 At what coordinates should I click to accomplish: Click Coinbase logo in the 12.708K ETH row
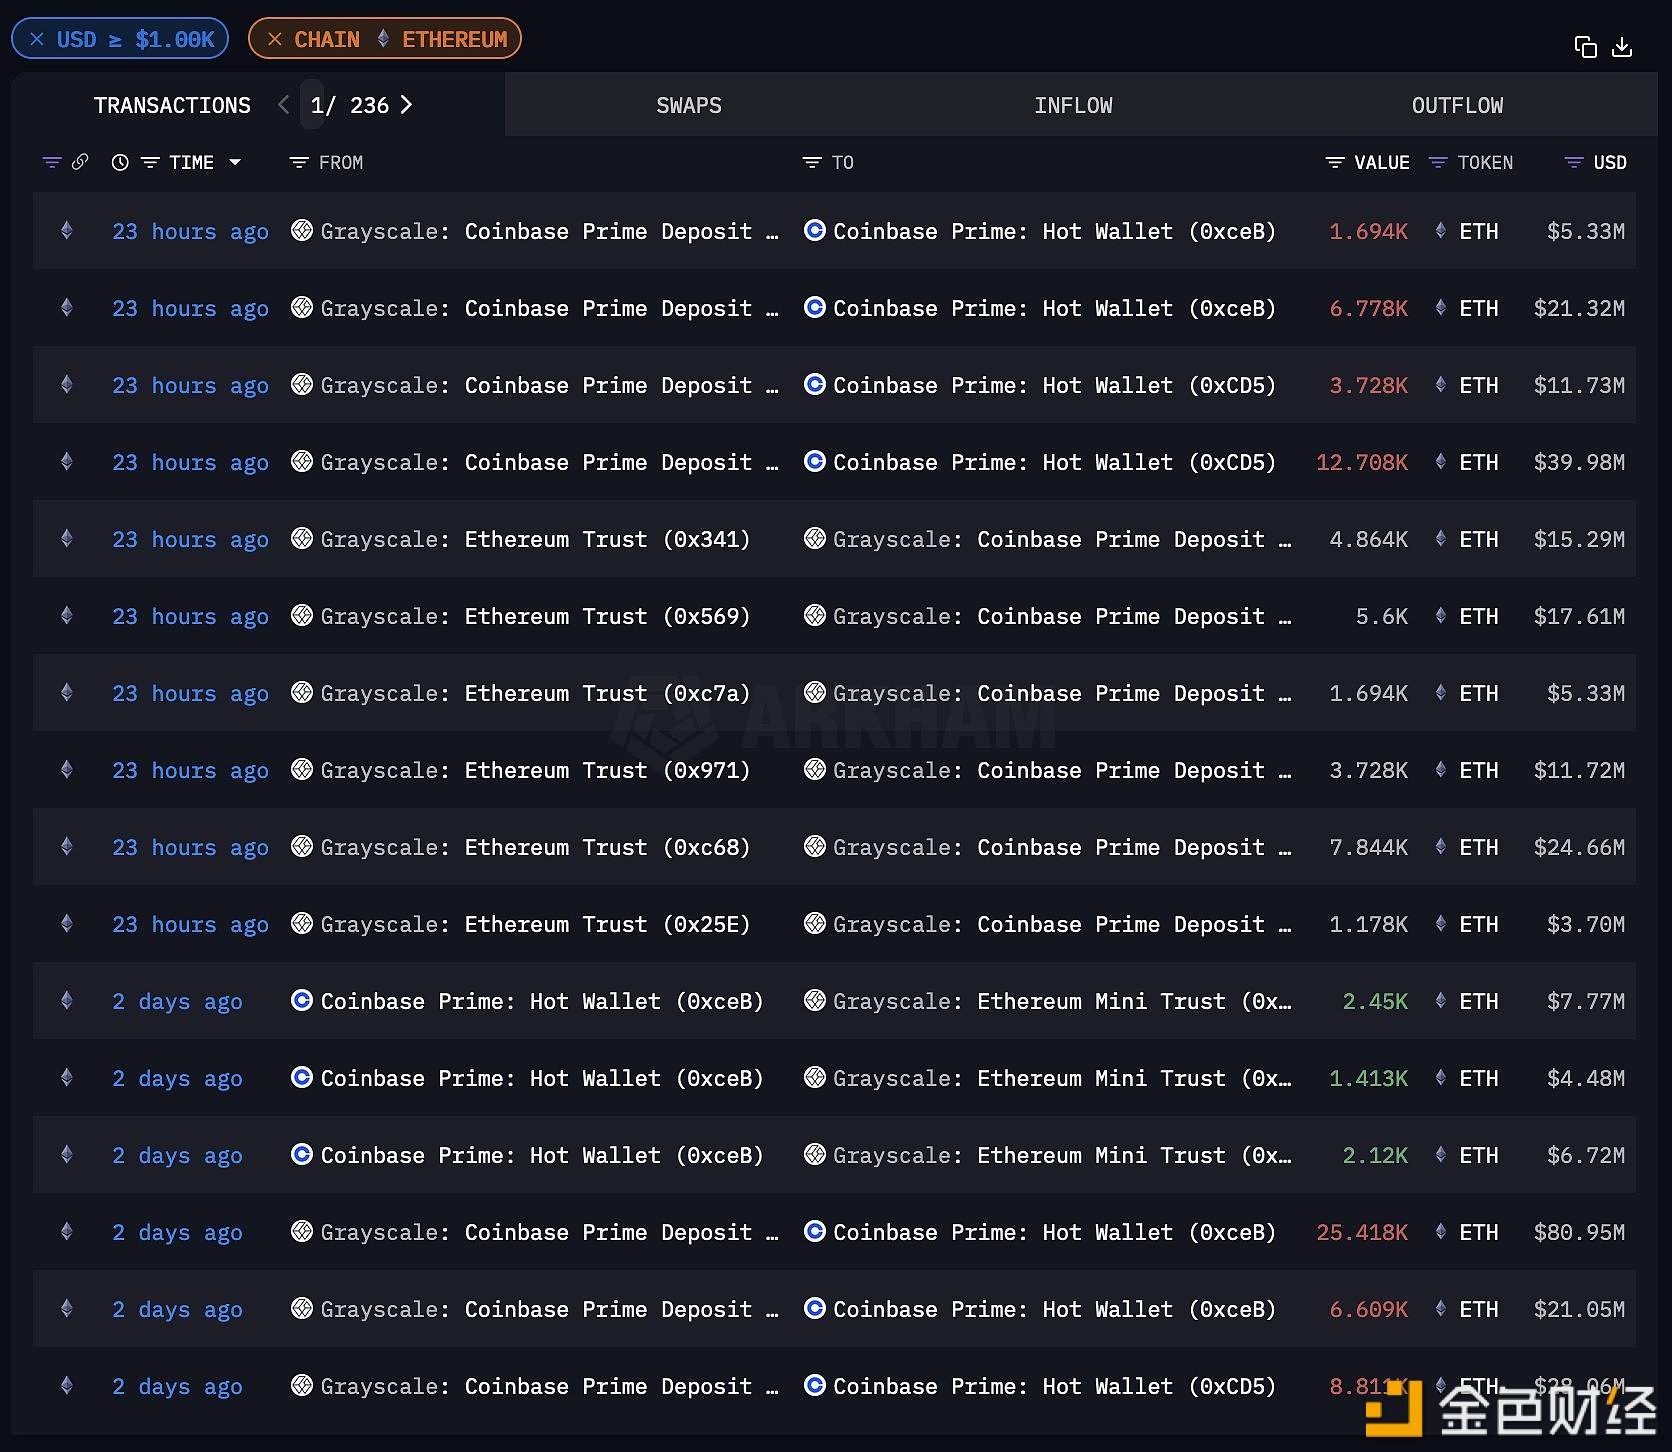[815, 461]
